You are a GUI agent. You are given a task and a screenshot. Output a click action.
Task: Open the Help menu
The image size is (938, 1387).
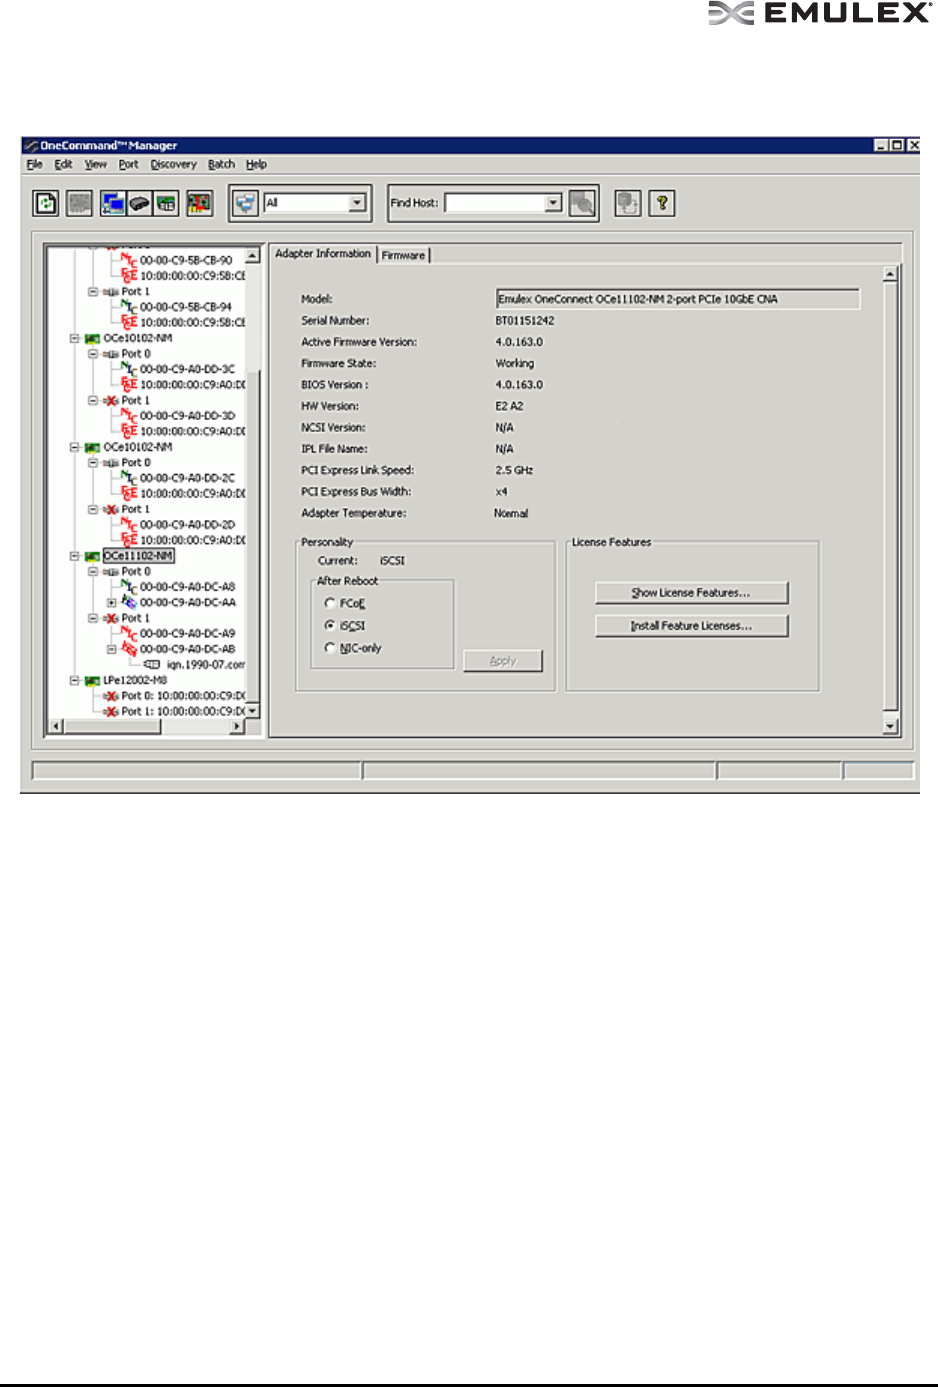257,165
